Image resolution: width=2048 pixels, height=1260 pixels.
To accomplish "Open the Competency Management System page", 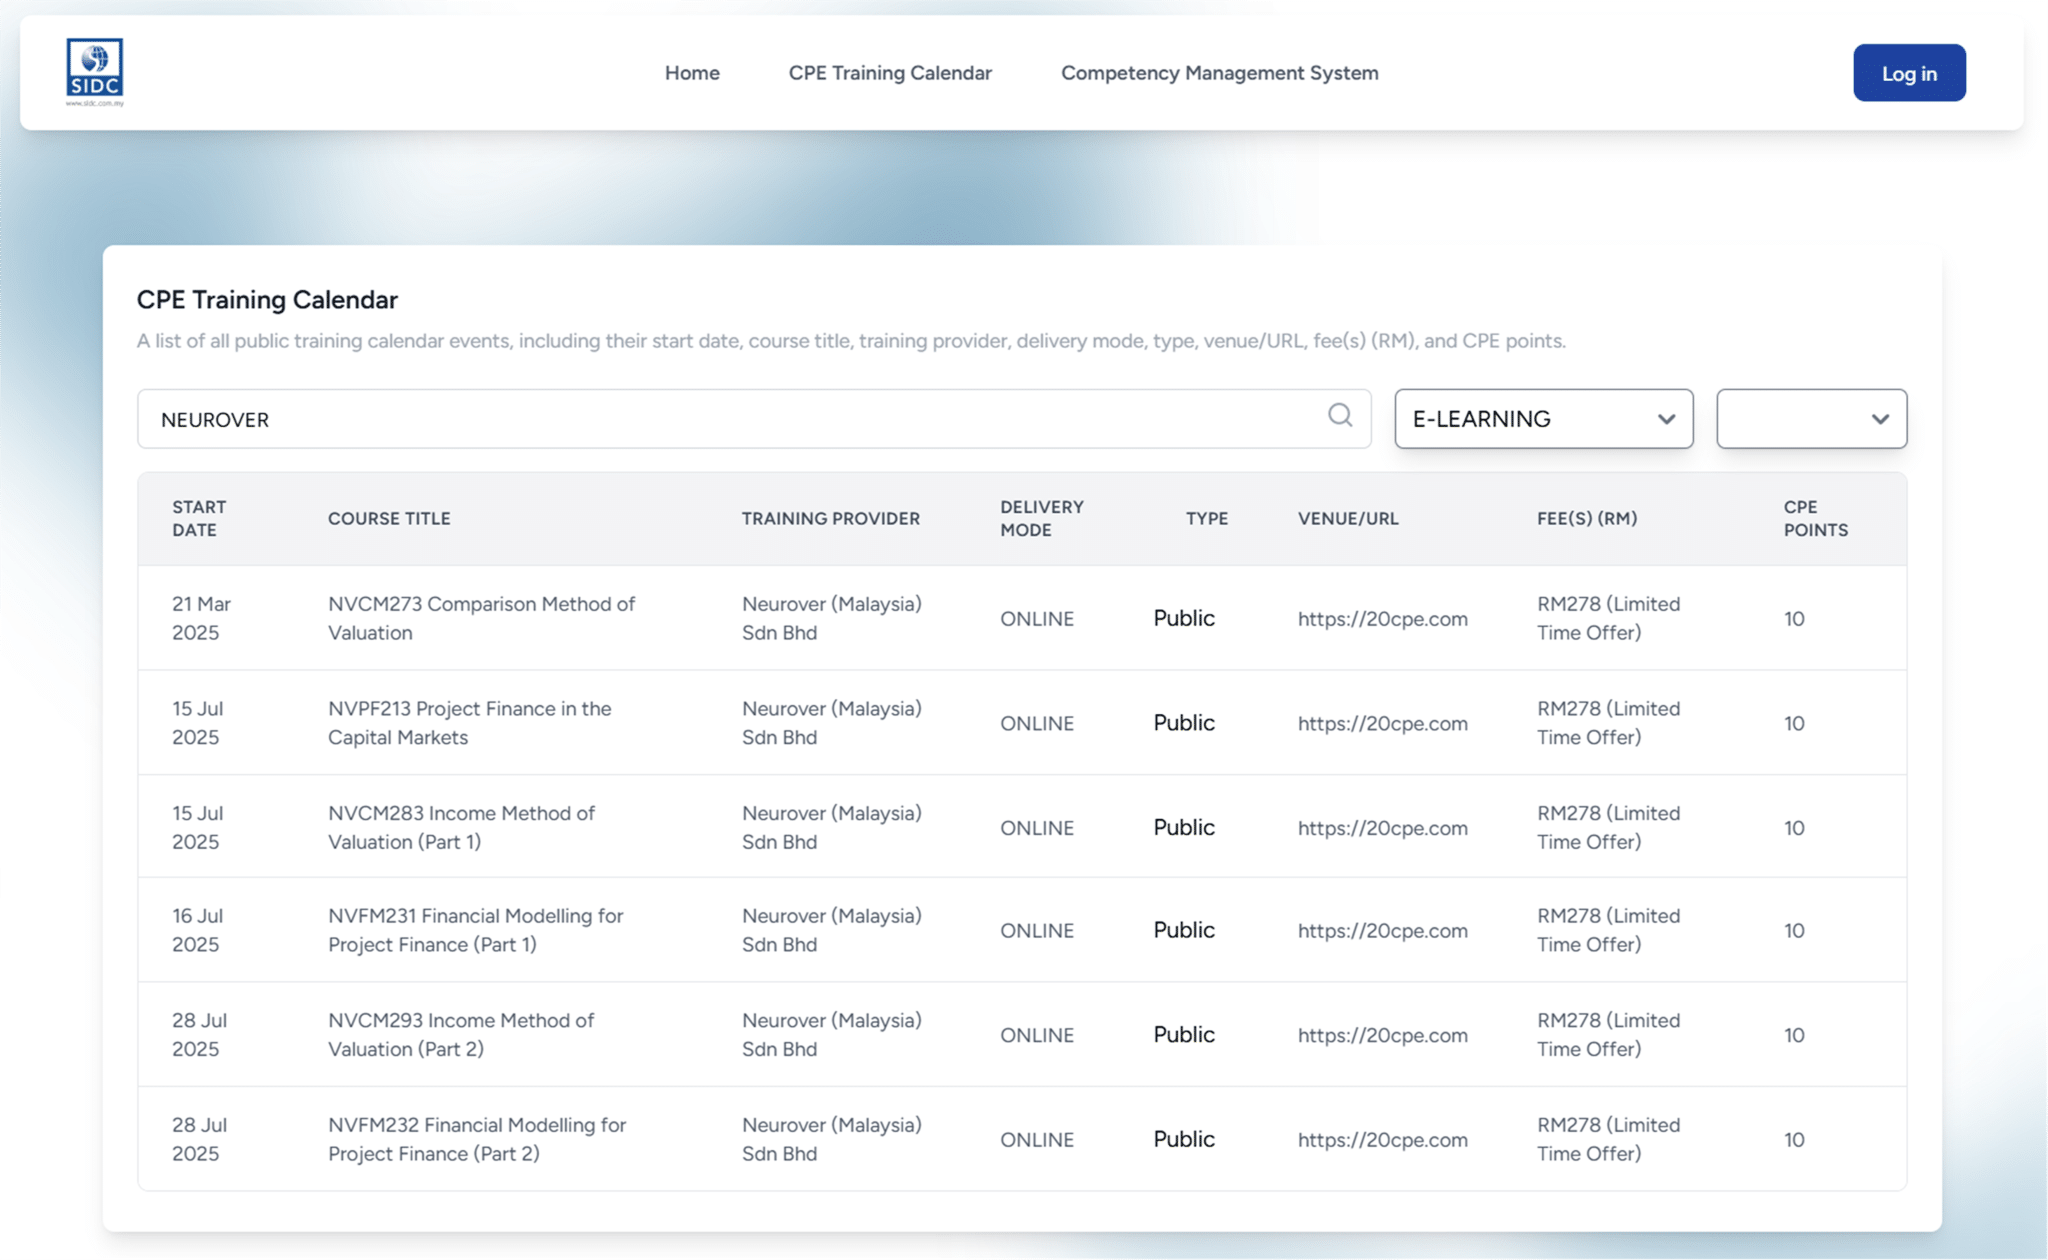I will click(x=1218, y=72).
